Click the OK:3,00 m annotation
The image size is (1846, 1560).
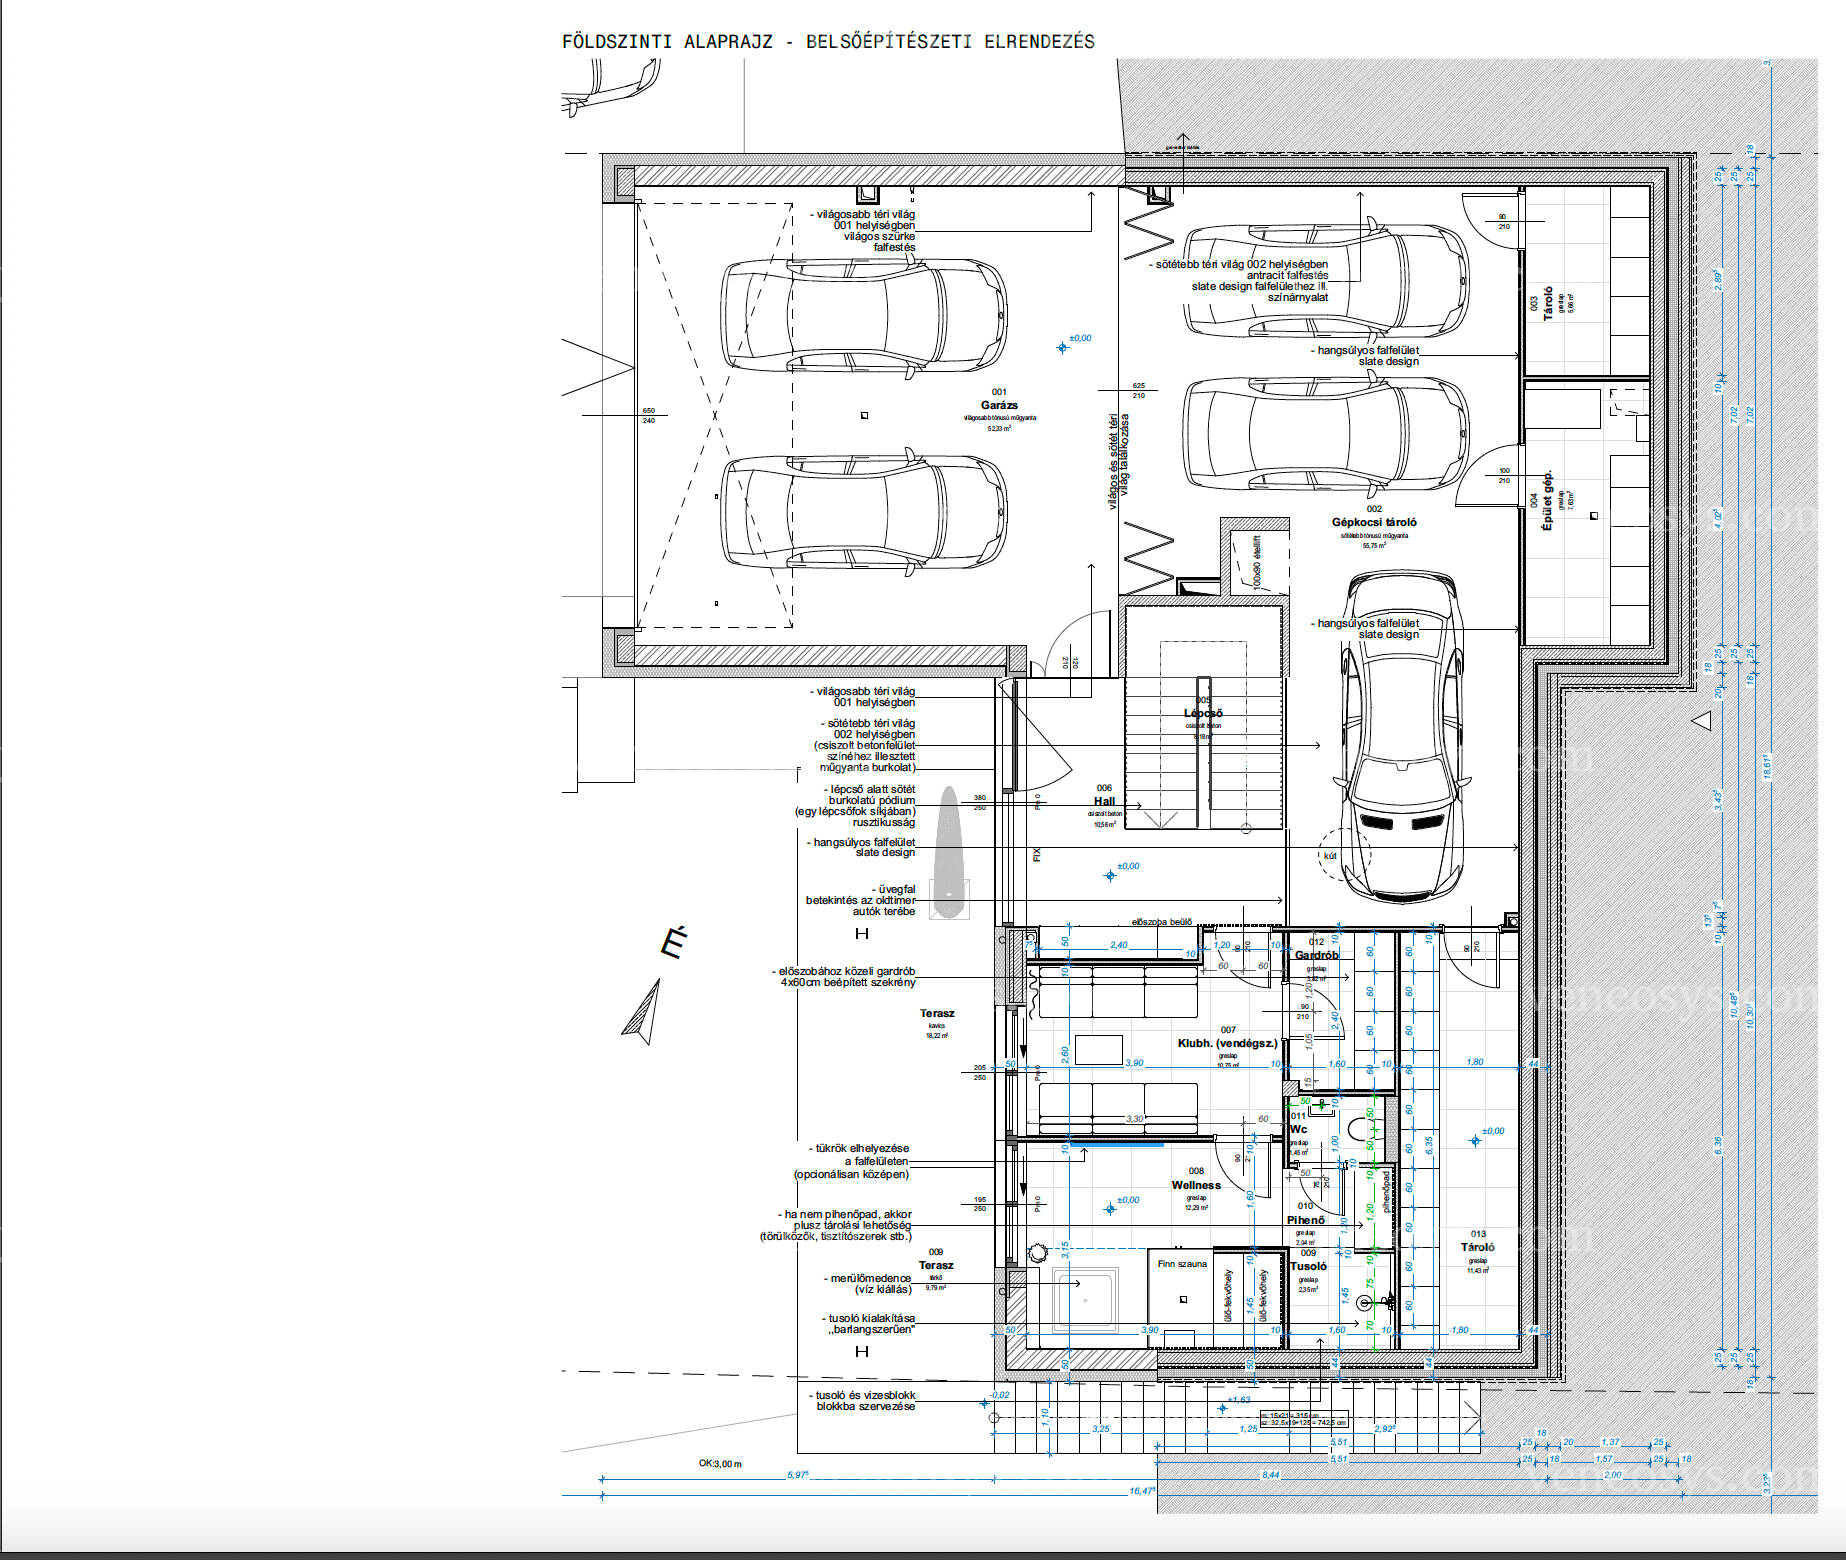(720, 1464)
